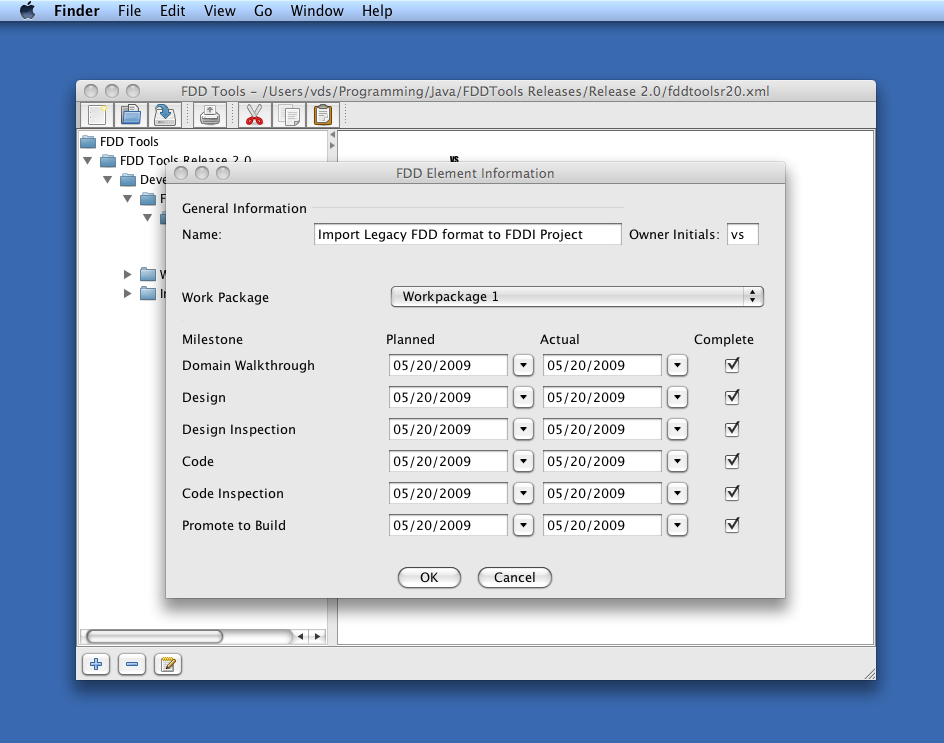Click the New document toolbar icon
Viewport: 944px width, 743px height.
pos(97,115)
